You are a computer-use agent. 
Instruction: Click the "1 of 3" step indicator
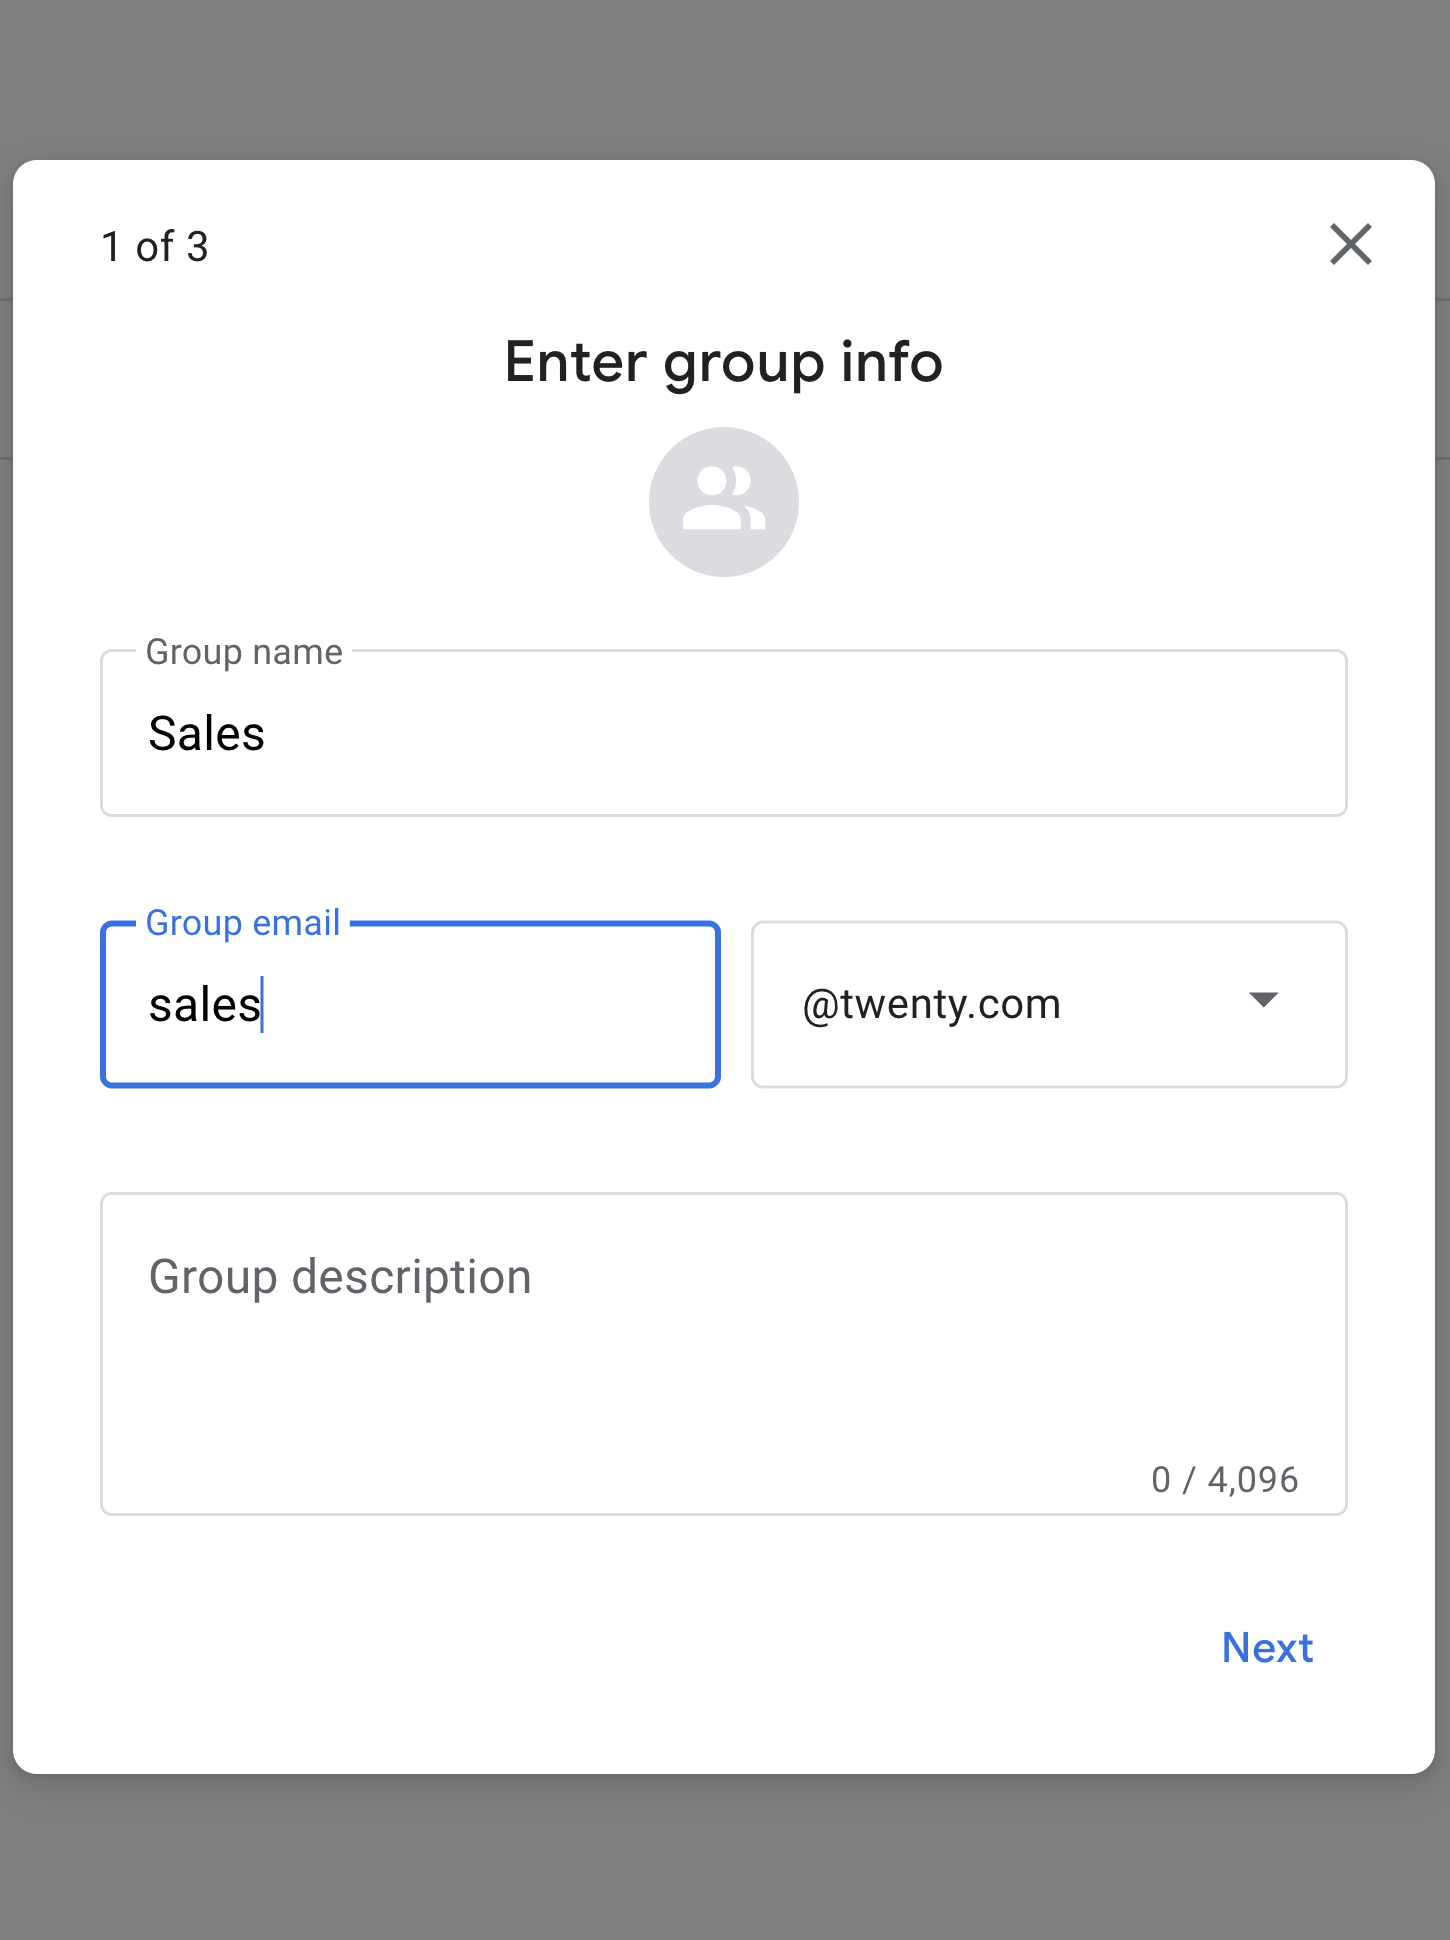(x=155, y=246)
